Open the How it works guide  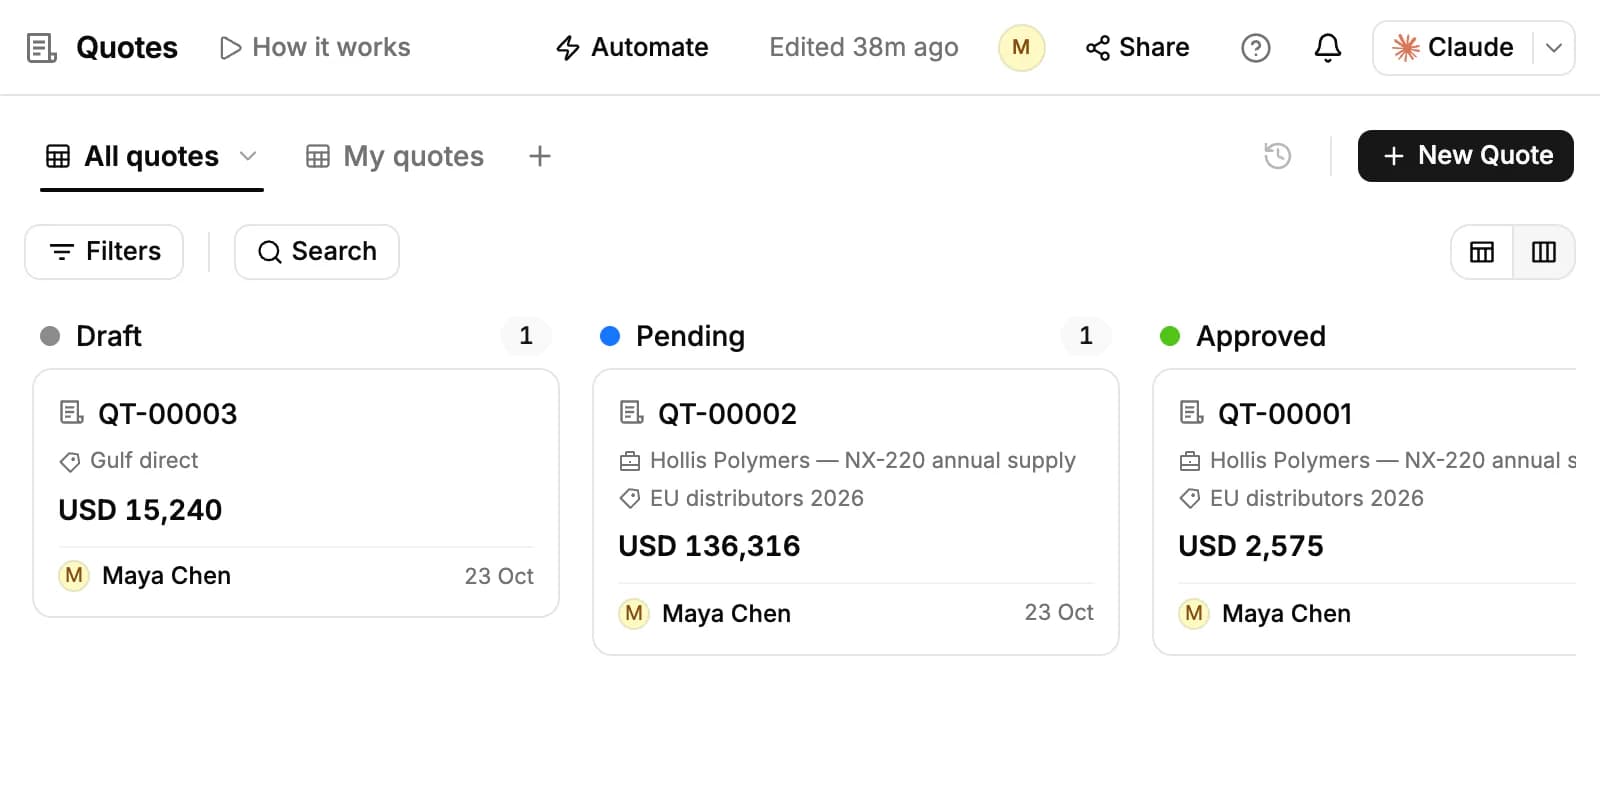click(314, 47)
